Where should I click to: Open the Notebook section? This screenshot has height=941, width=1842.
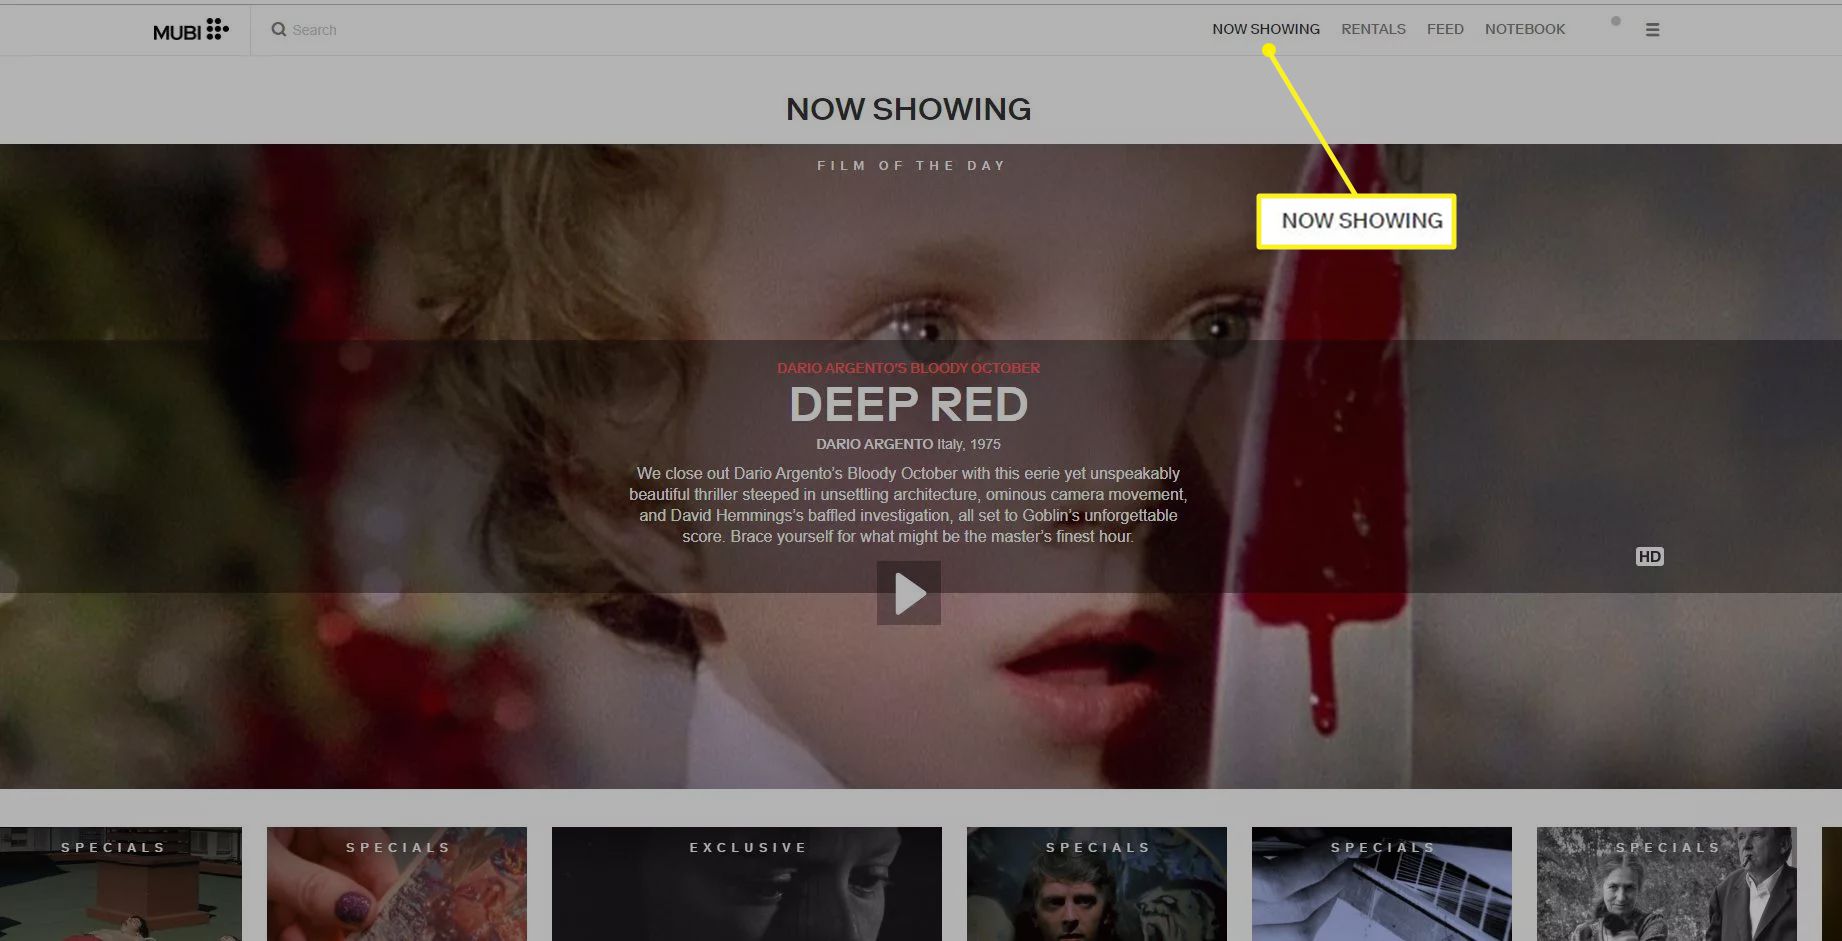(x=1525, y=29)
